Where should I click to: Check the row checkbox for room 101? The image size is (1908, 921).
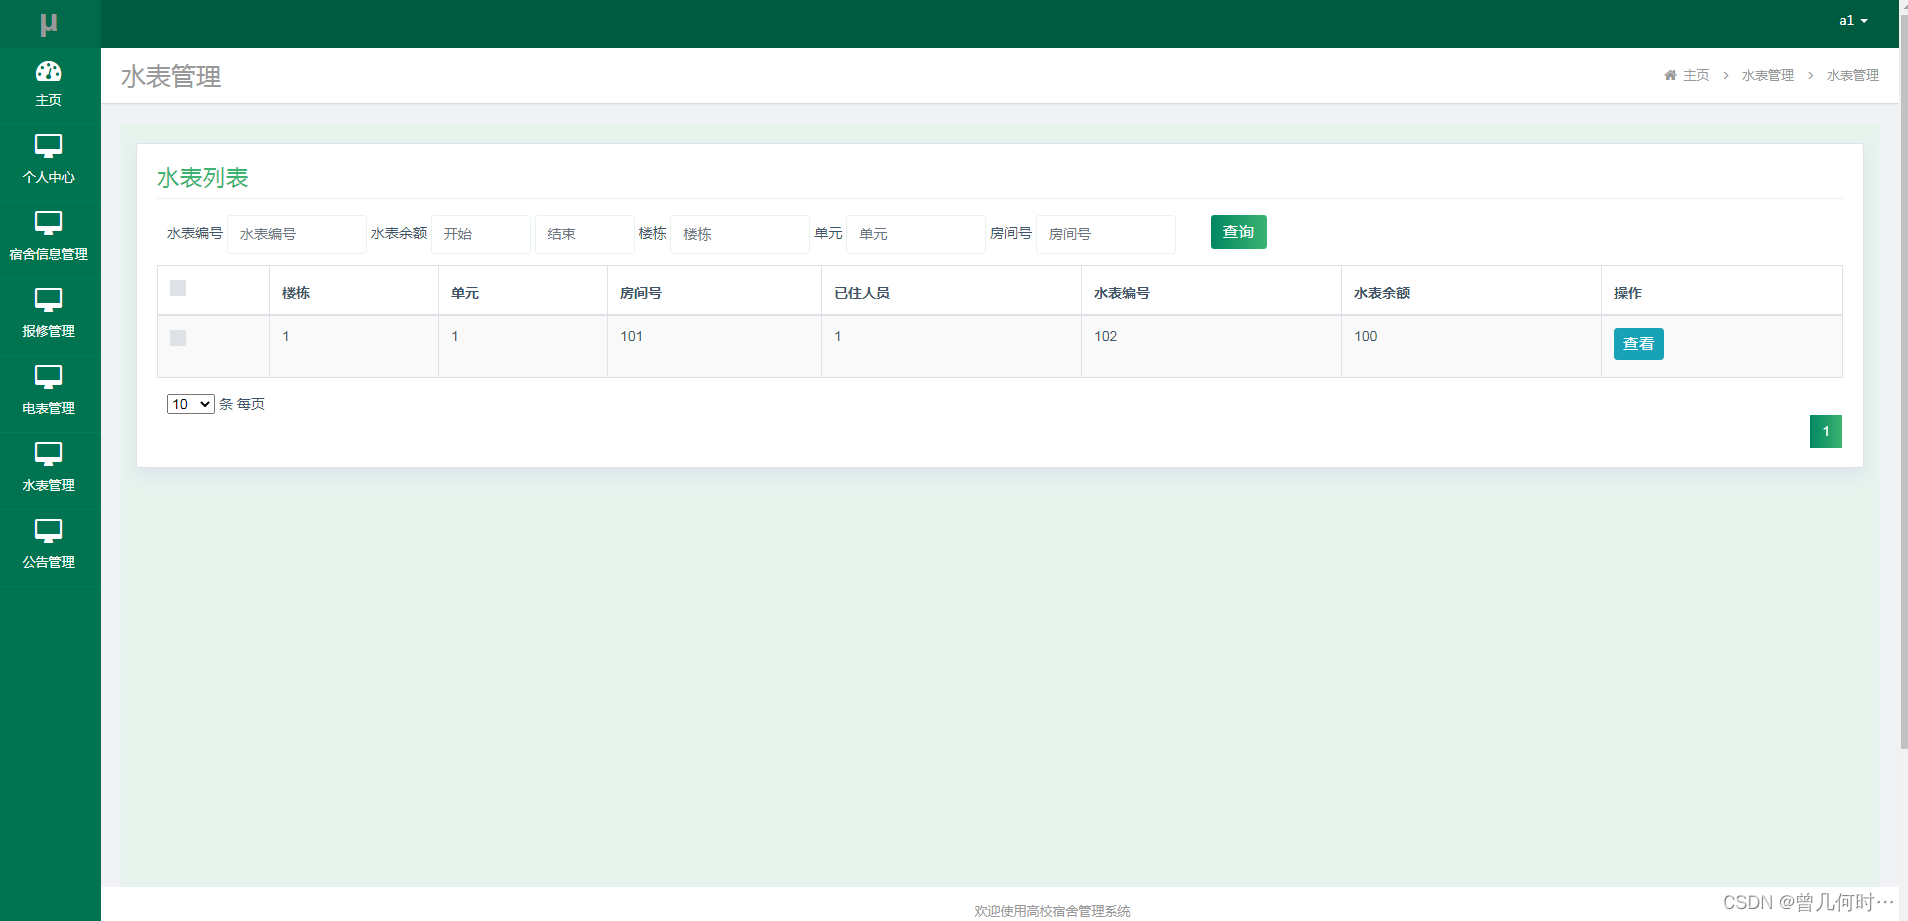click(178, 338)
